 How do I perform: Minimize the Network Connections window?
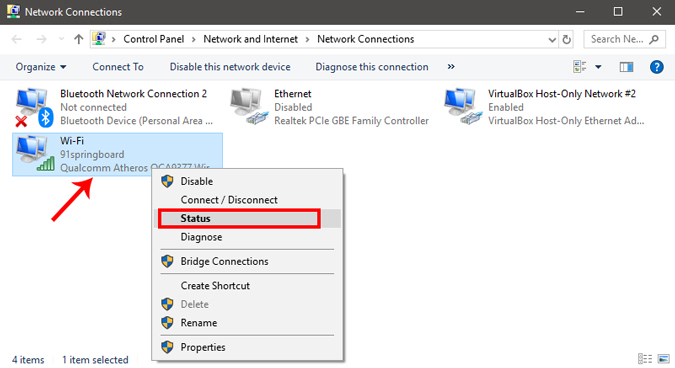click(x=580, y=12)
